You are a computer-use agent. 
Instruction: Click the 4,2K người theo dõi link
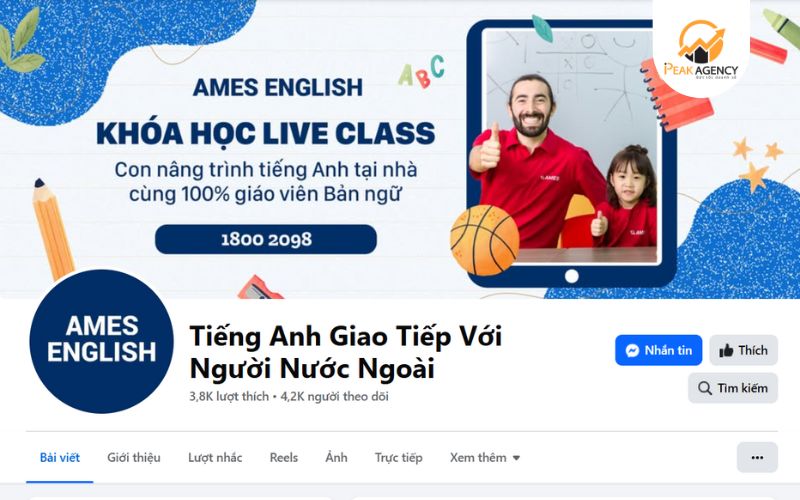[334, 396]
